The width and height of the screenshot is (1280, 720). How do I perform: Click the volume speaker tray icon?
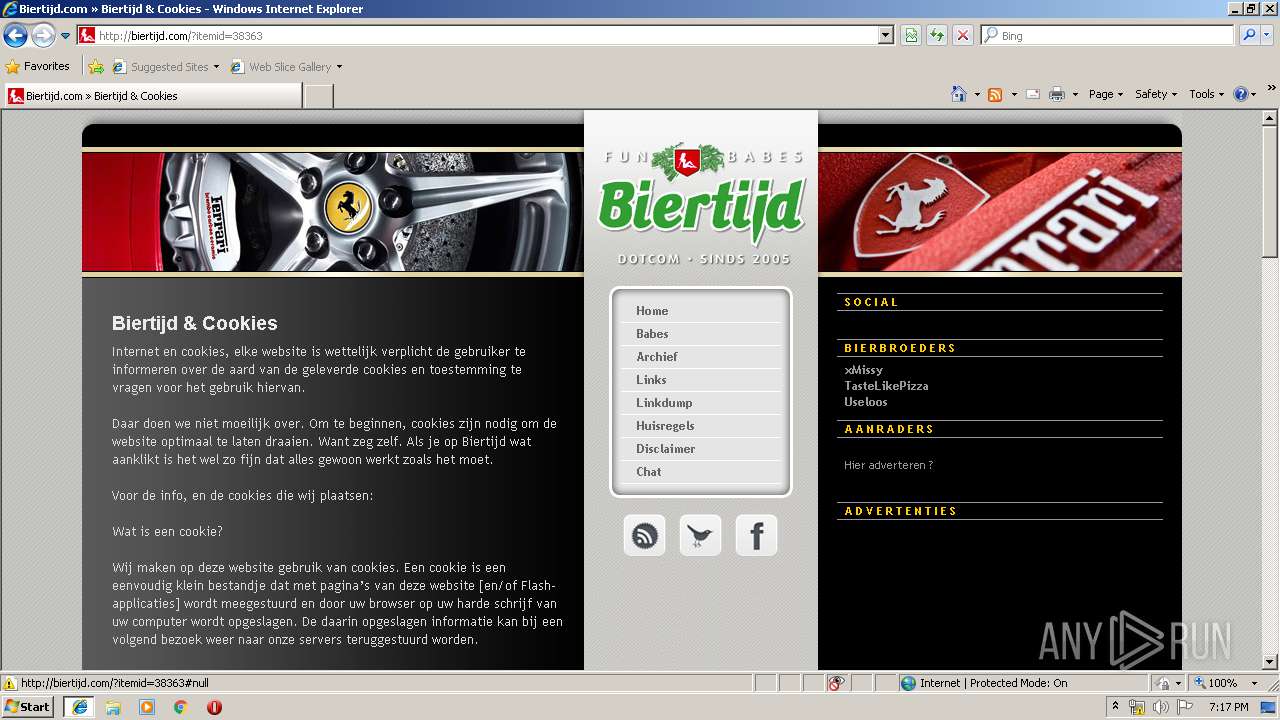click(1160, 707)
